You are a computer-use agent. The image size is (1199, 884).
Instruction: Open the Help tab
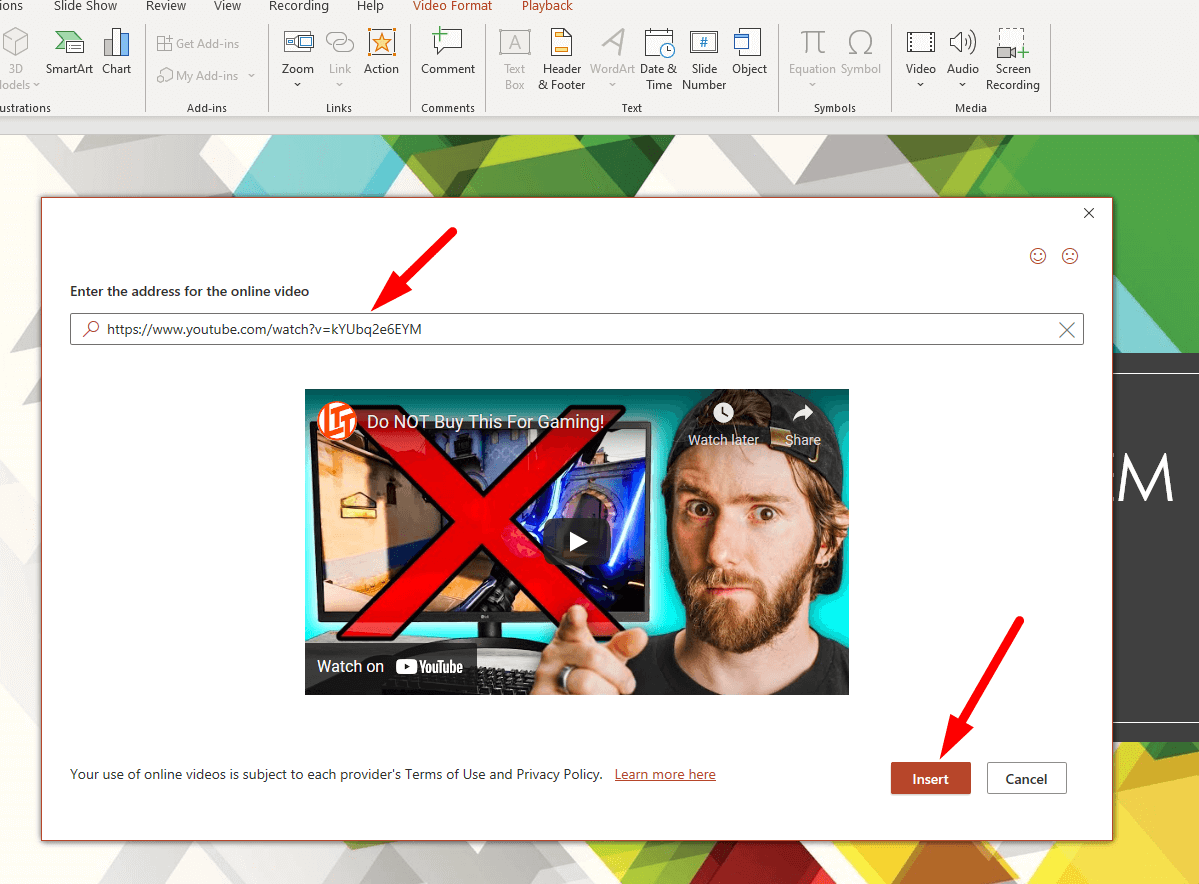370,6
